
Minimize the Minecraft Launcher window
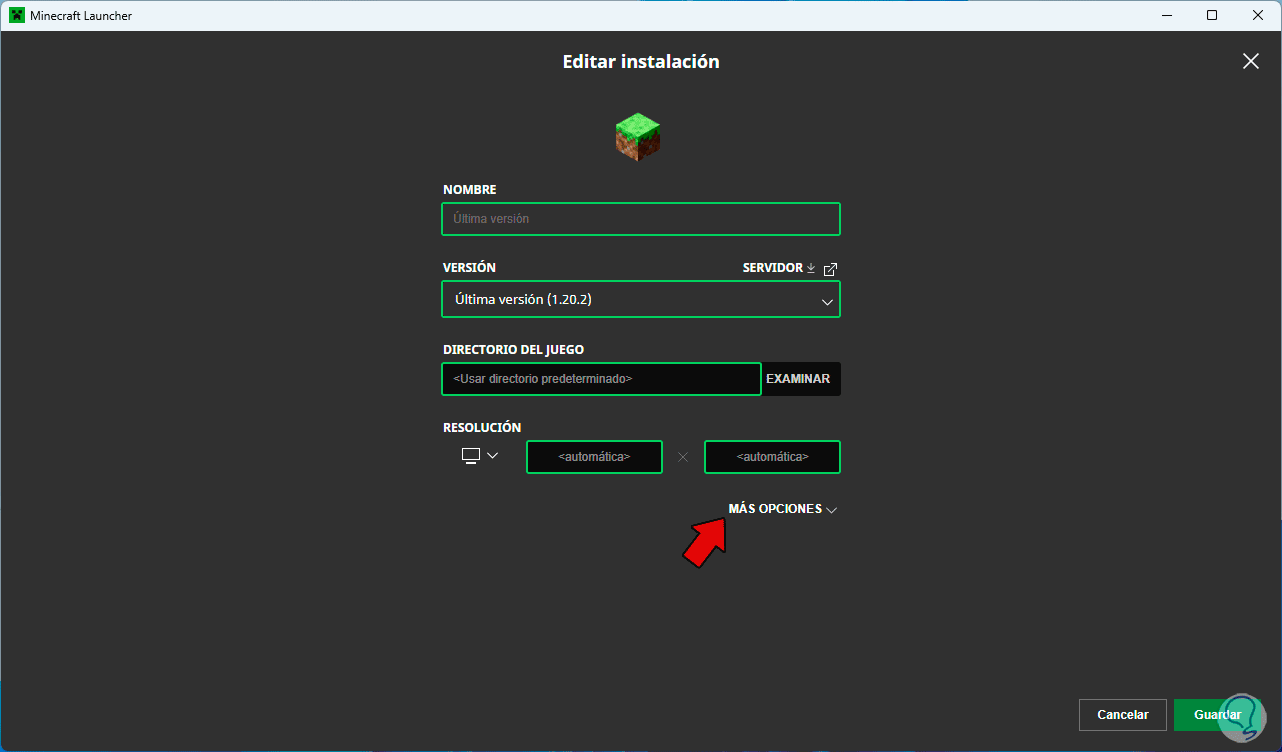click(x=1167, y=15)
